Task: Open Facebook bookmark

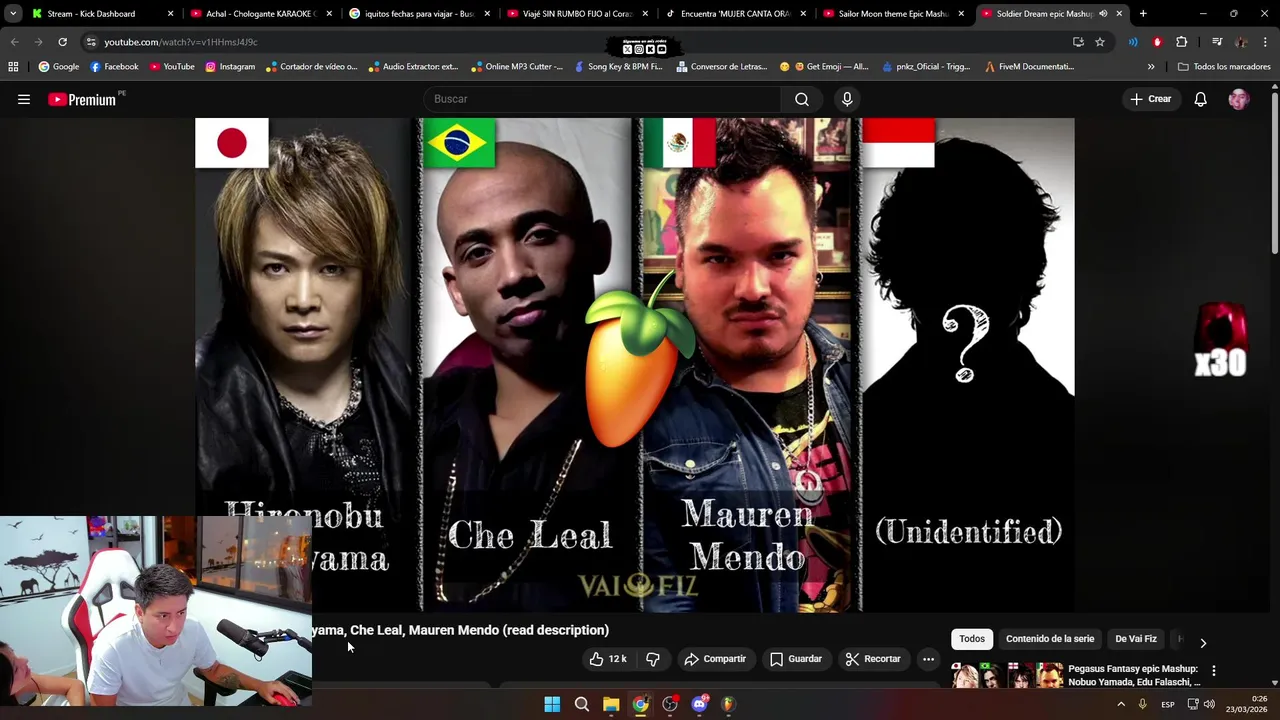Action: [114, 67]
